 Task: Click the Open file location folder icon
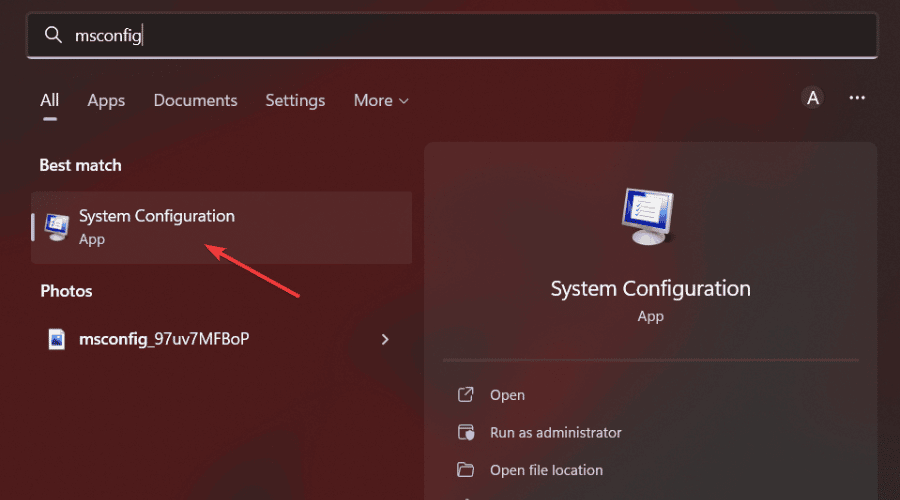(x=465, y=470)
